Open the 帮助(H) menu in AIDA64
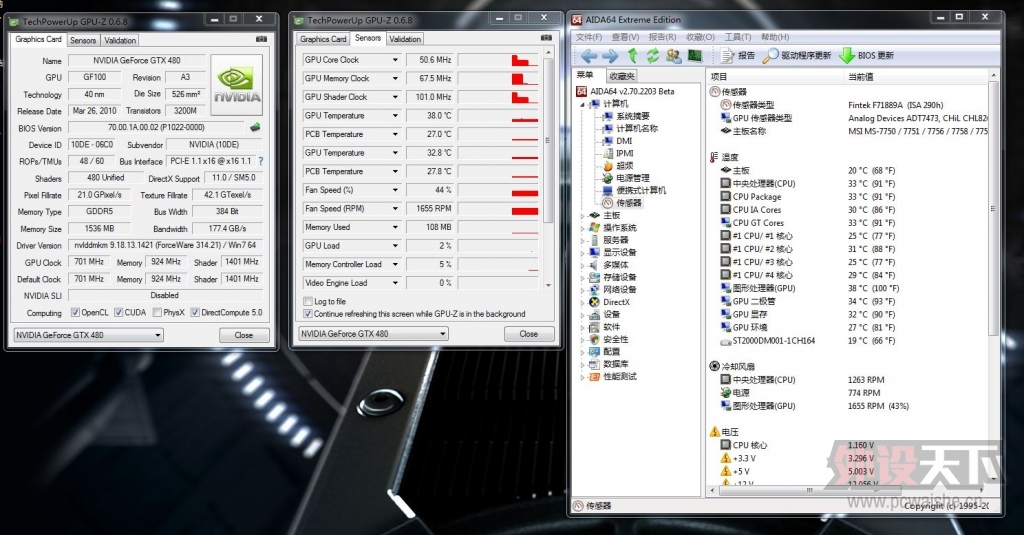The height and width of the screenshot is (535, 1024). pyautogui.click(x=775, y=37)
